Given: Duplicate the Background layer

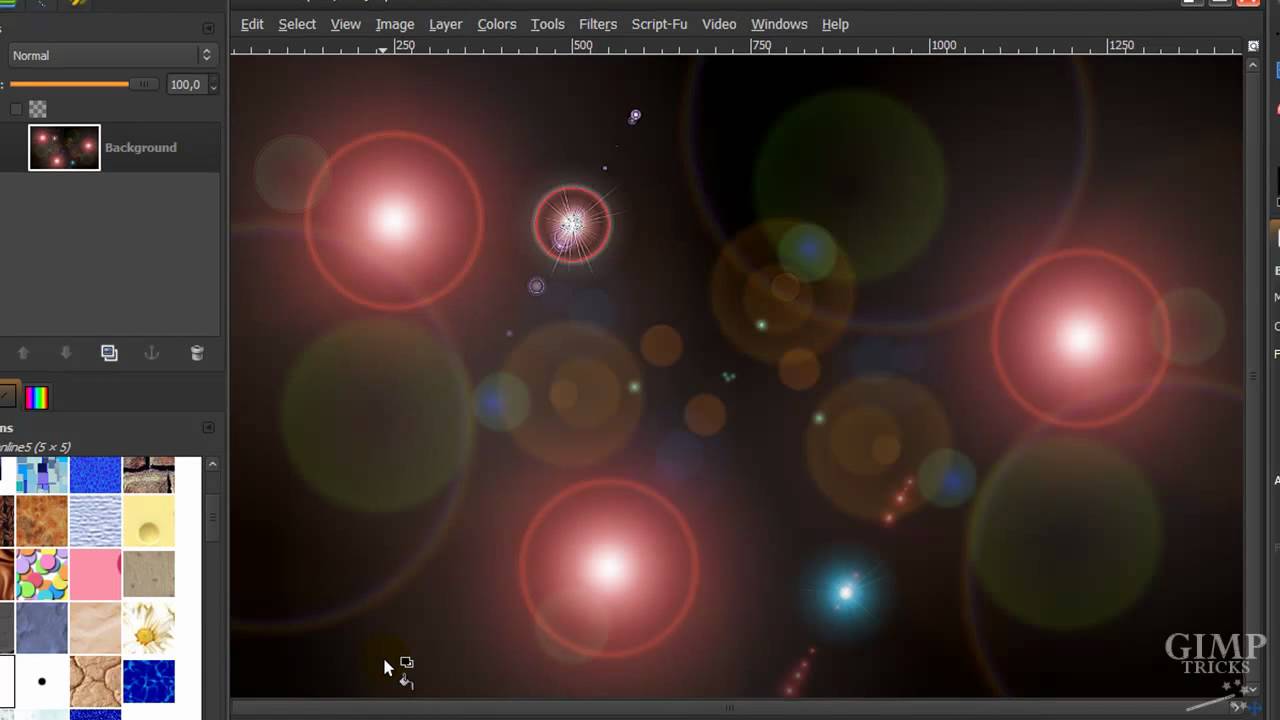Looking at the screenshot, I should 109,353.
